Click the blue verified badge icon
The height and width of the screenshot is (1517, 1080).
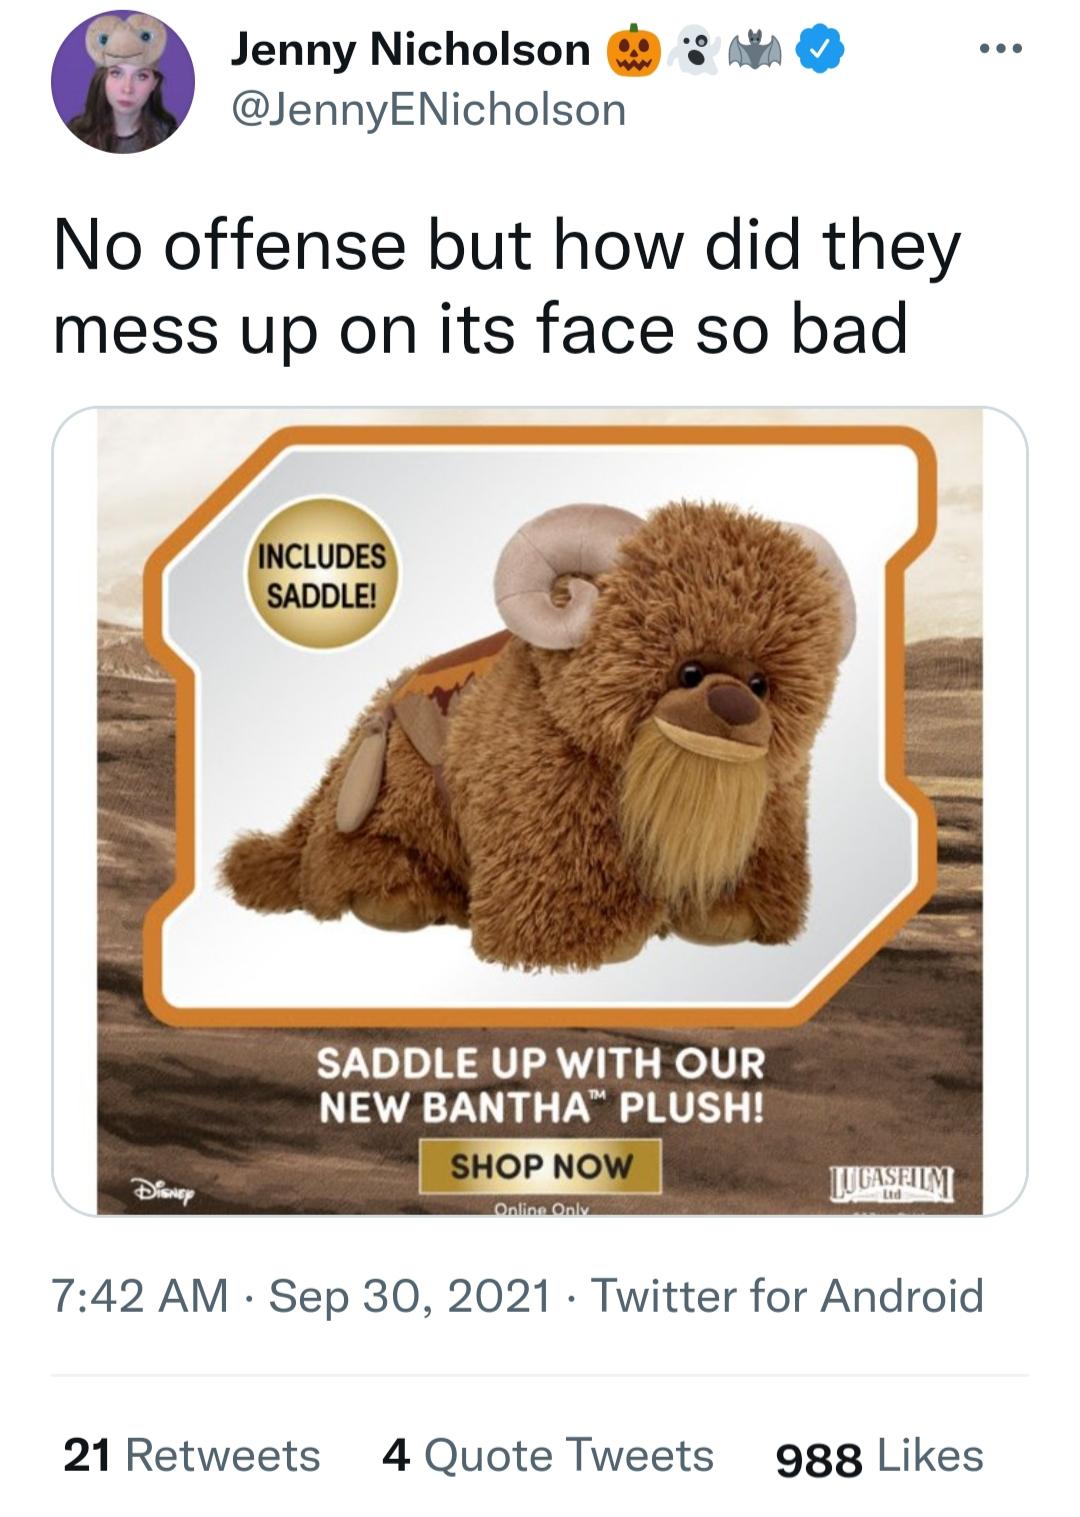tap(819, 50)
